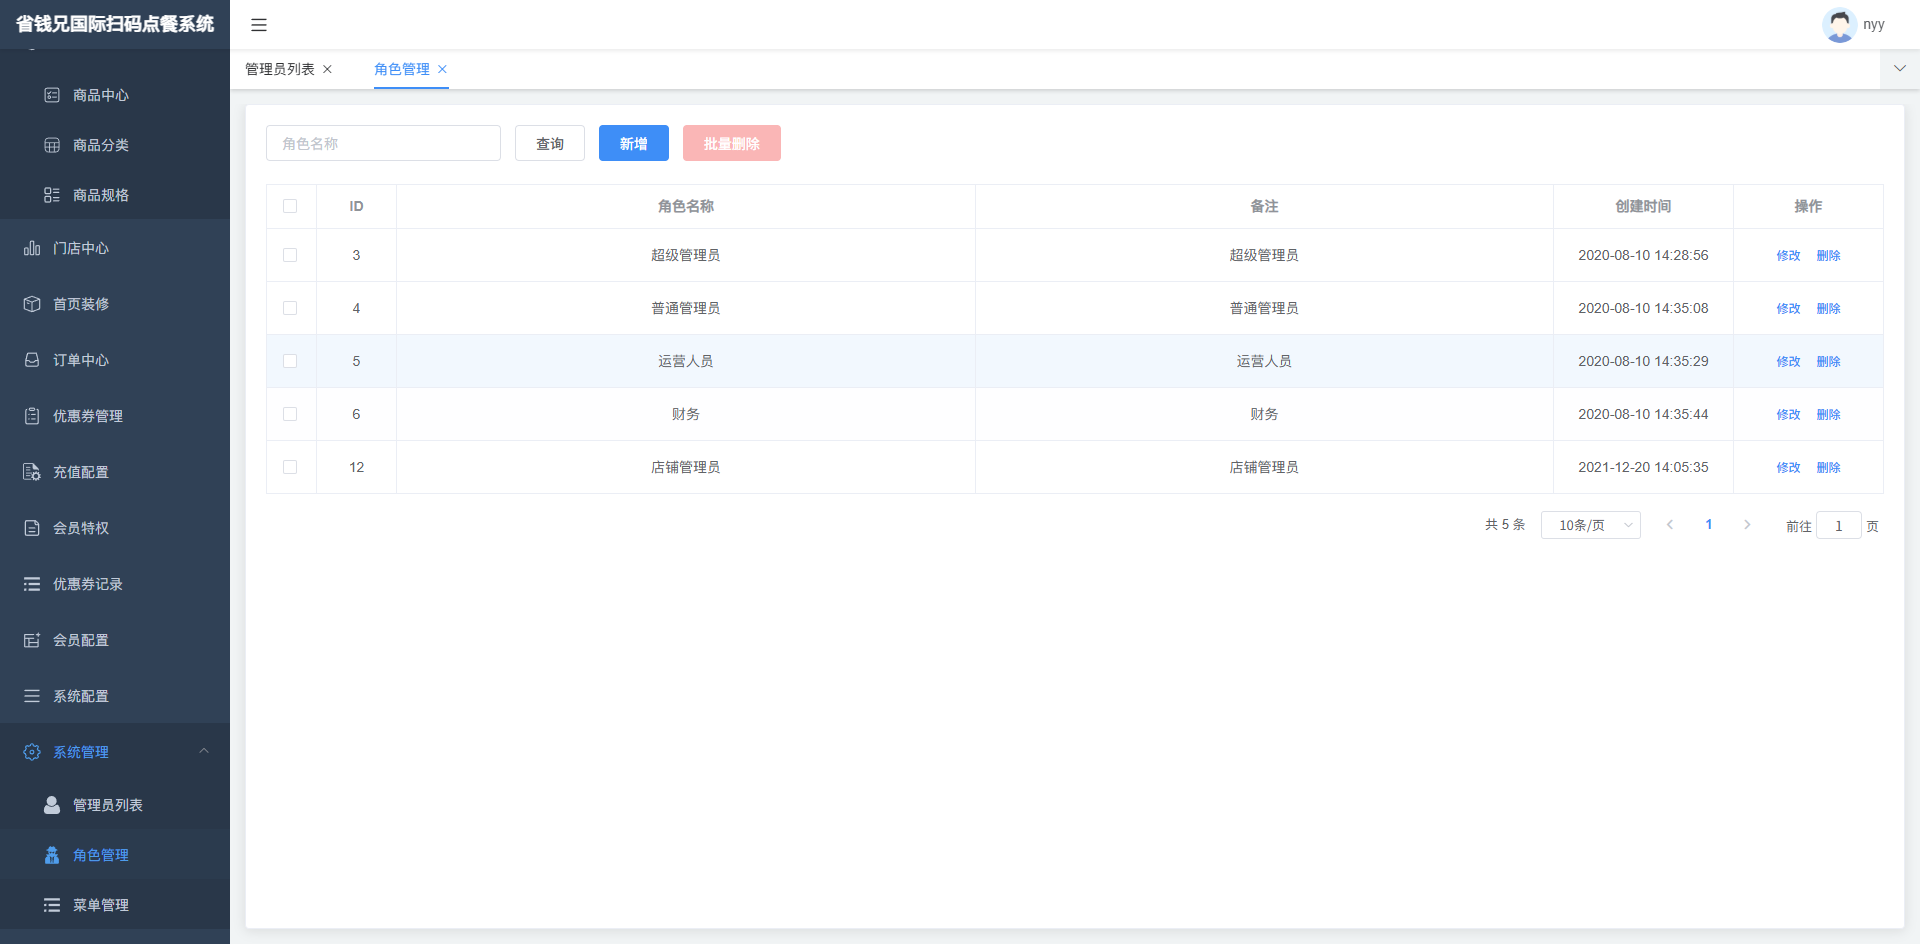Select the 店铺管理员 row checkbox
This screenshot has width=1920, height=944.
[x=290, y=467]
